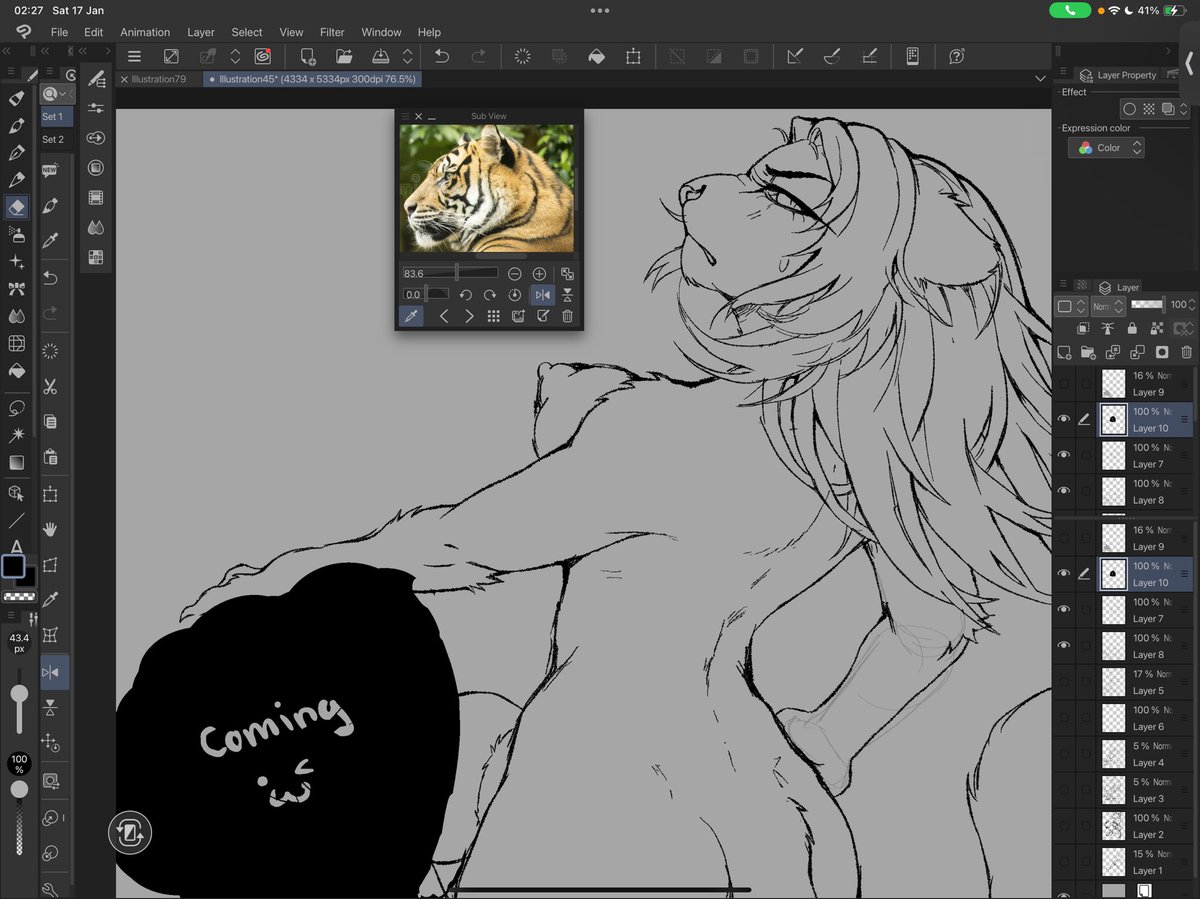Delete the current layer with the trash icon
The width and height of the screenshot is (1200, 899).
(x=1187, y=353)
